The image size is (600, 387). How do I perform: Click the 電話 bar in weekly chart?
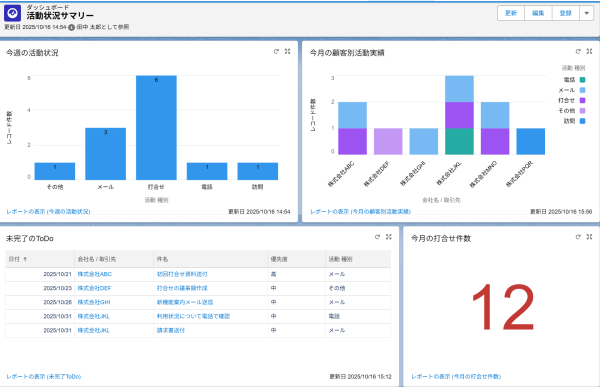(207, 171)
